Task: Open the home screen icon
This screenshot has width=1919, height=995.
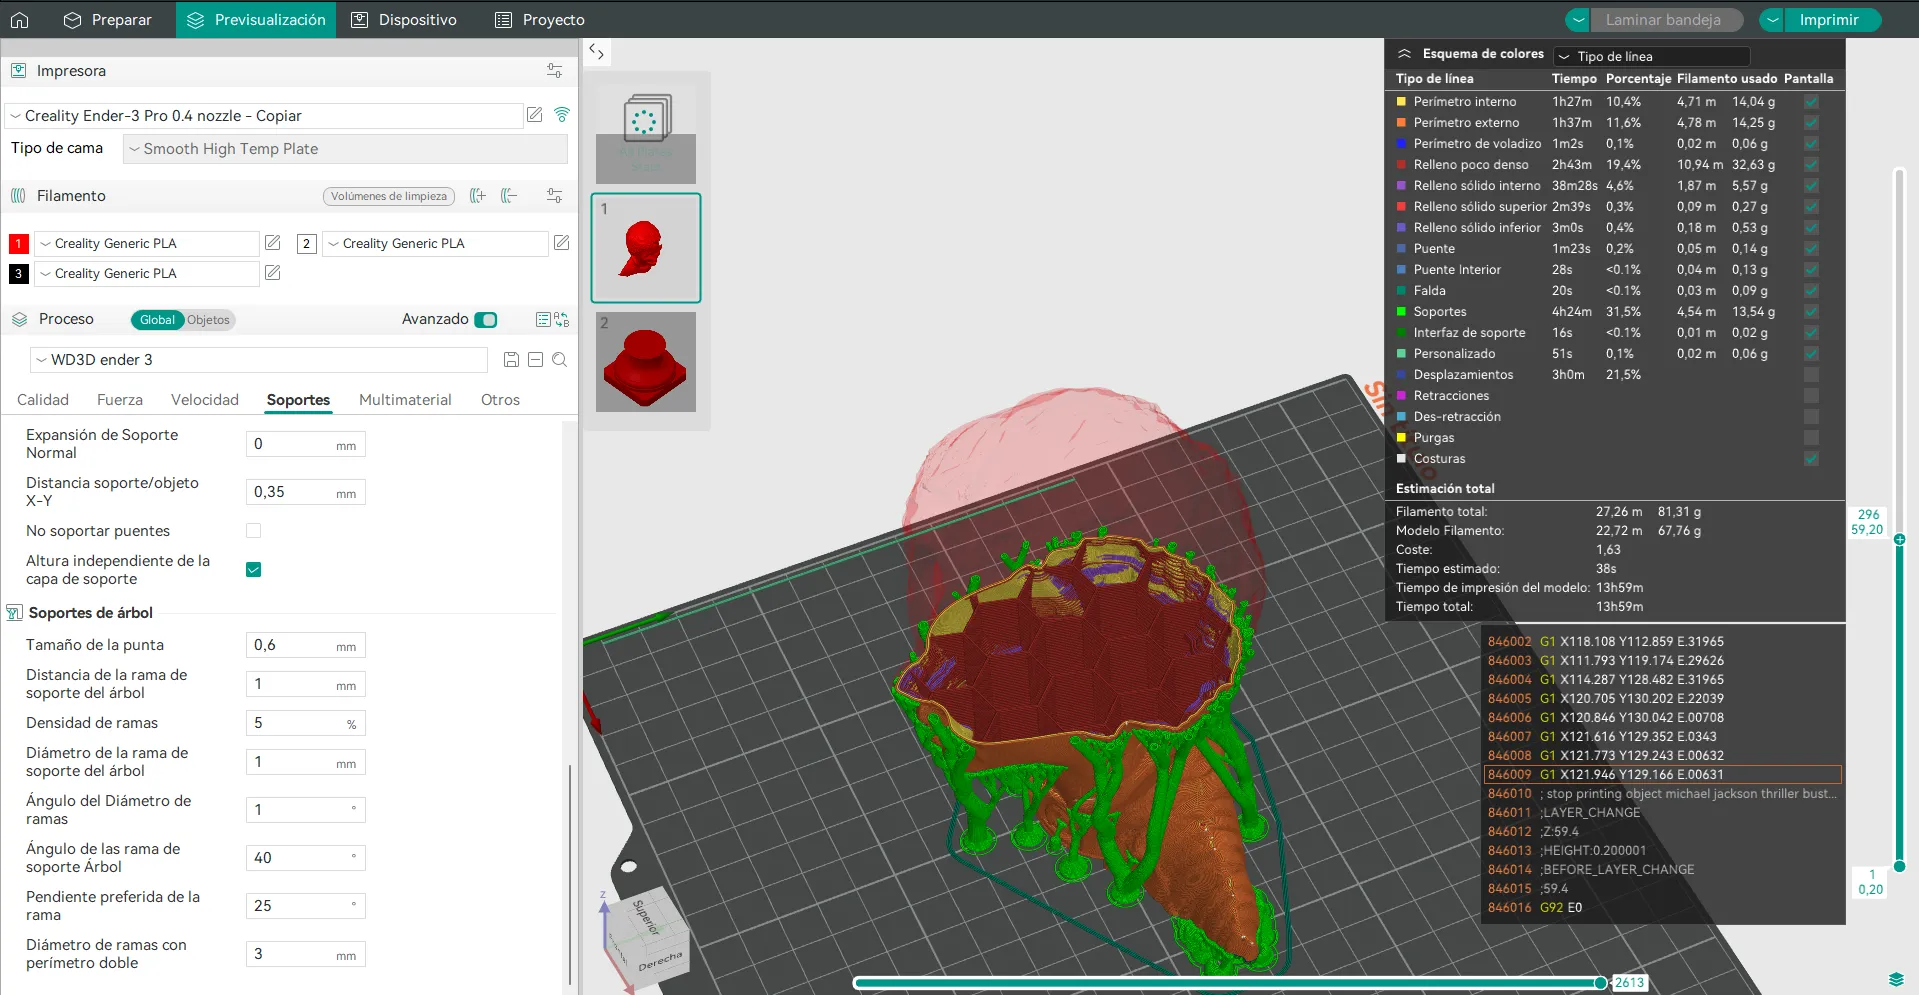Action: 19,20
